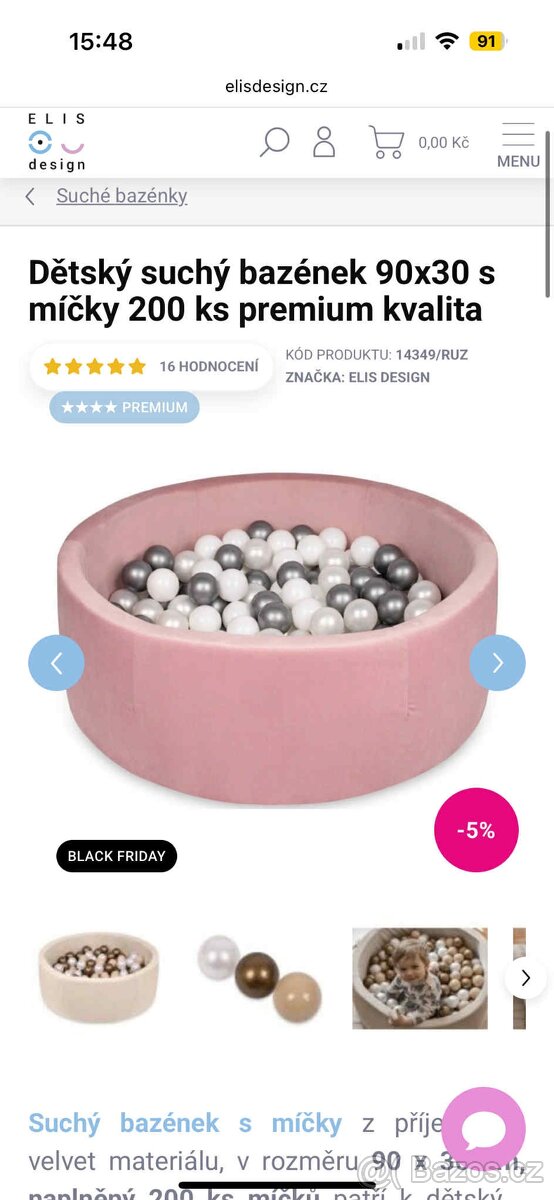
Task: Show next product image with right arrow
Action: click(497, 662)
